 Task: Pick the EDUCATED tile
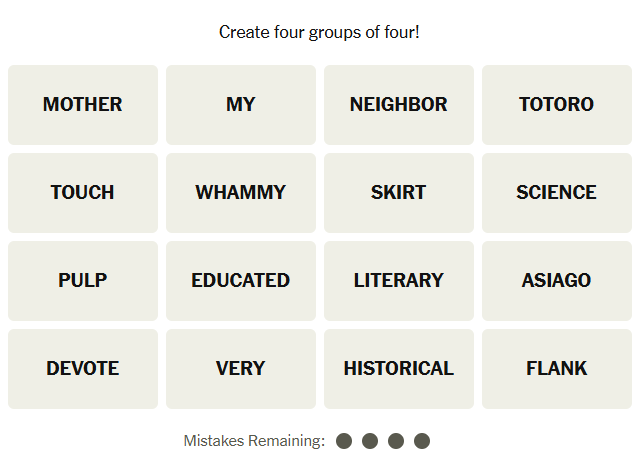(241, 281)
